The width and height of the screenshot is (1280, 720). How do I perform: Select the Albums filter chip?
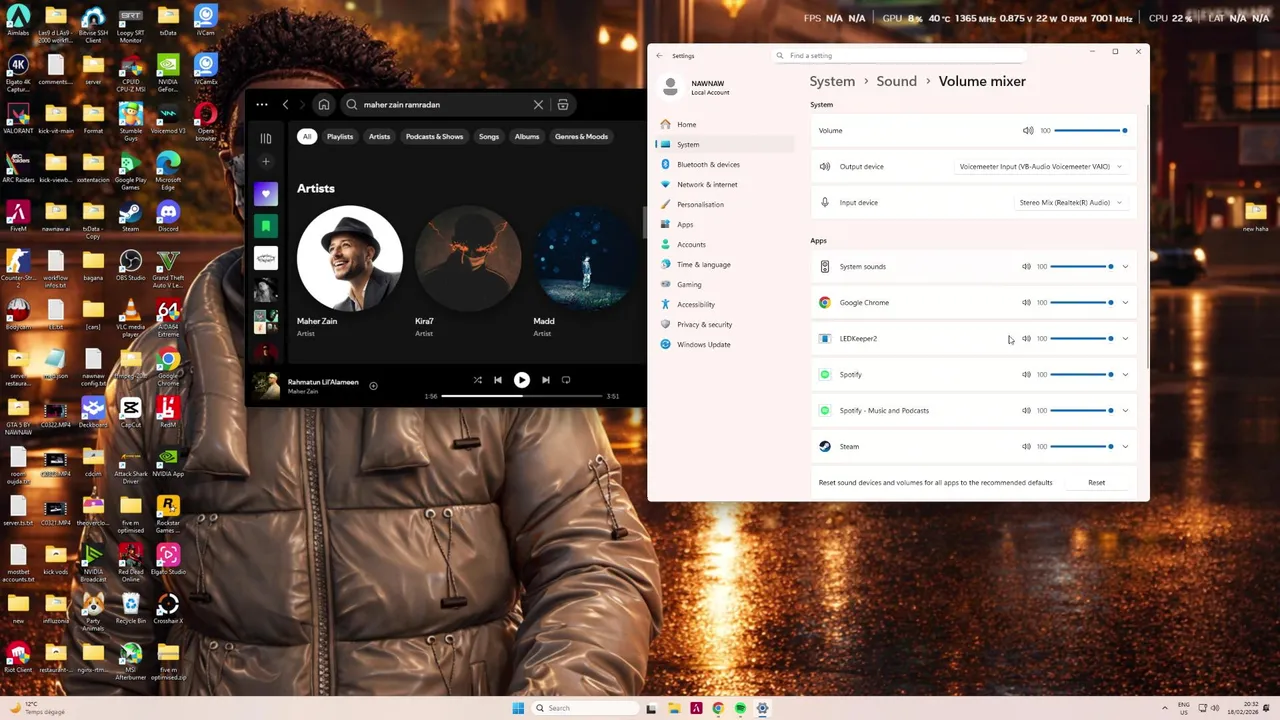tap(527, 137)
